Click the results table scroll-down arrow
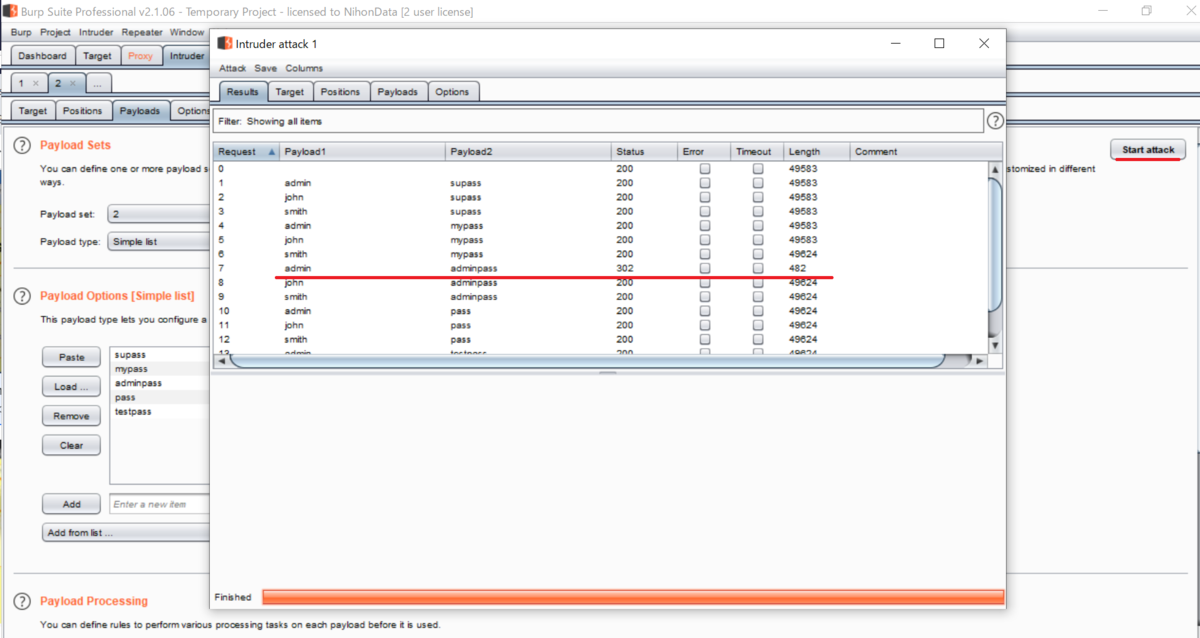The width and height of the screenshot is (1200, 638). [994, 344]
